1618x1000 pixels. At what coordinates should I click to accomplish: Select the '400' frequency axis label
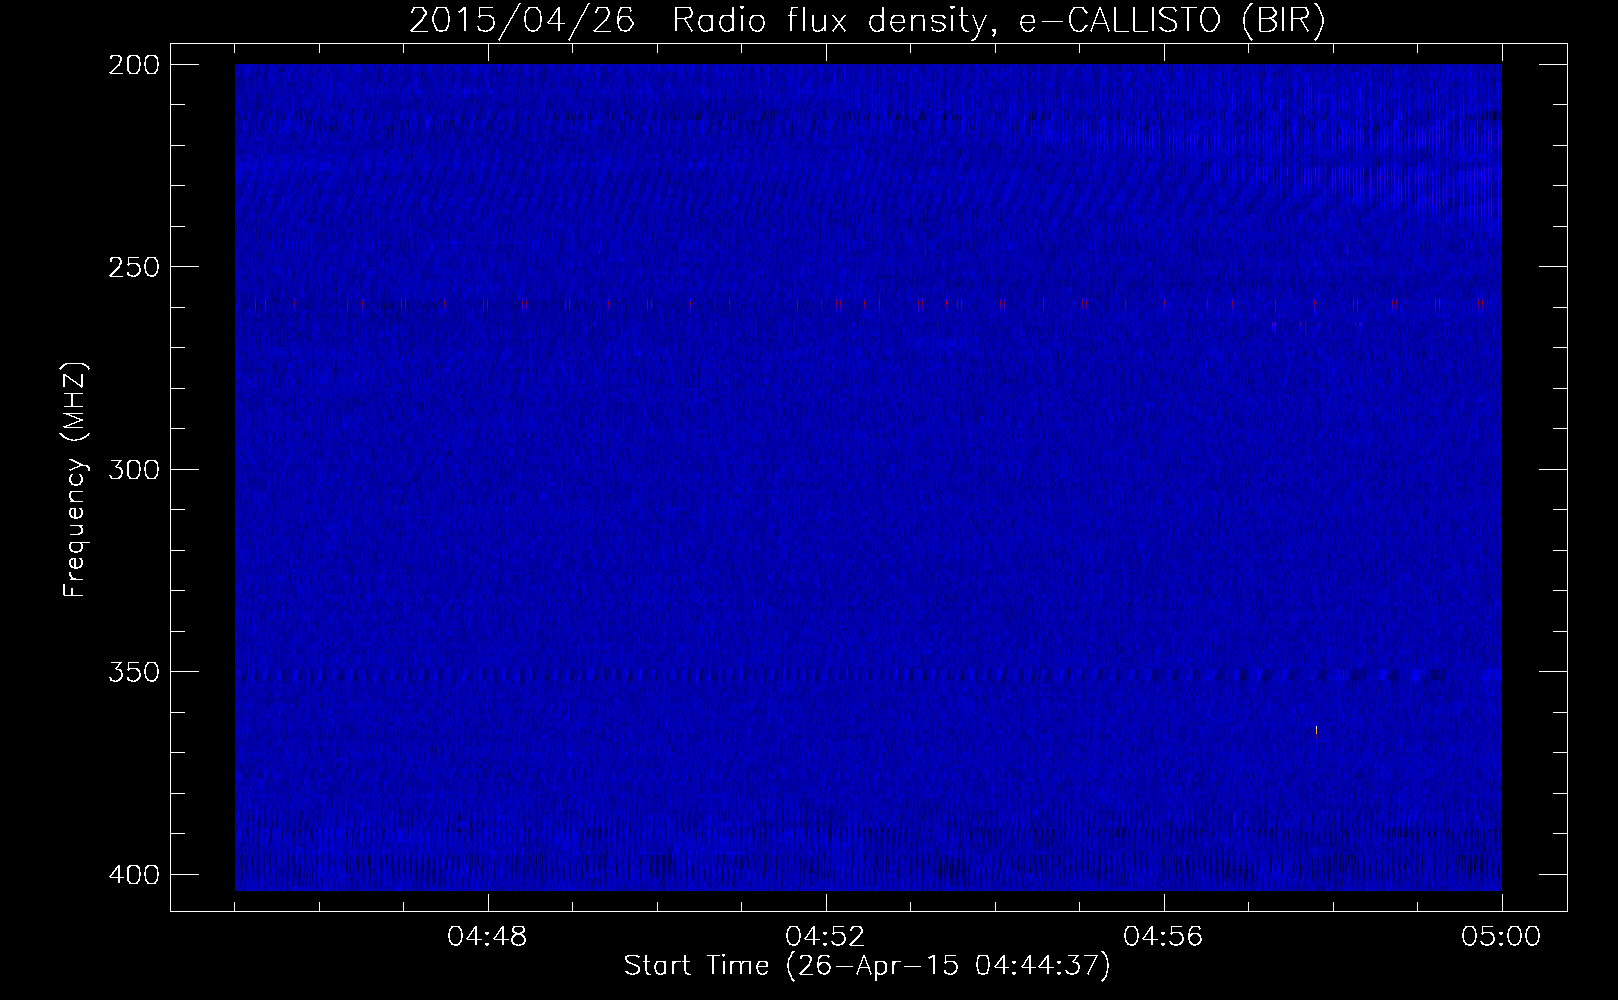pyautogui.click(x=133, y=875)
